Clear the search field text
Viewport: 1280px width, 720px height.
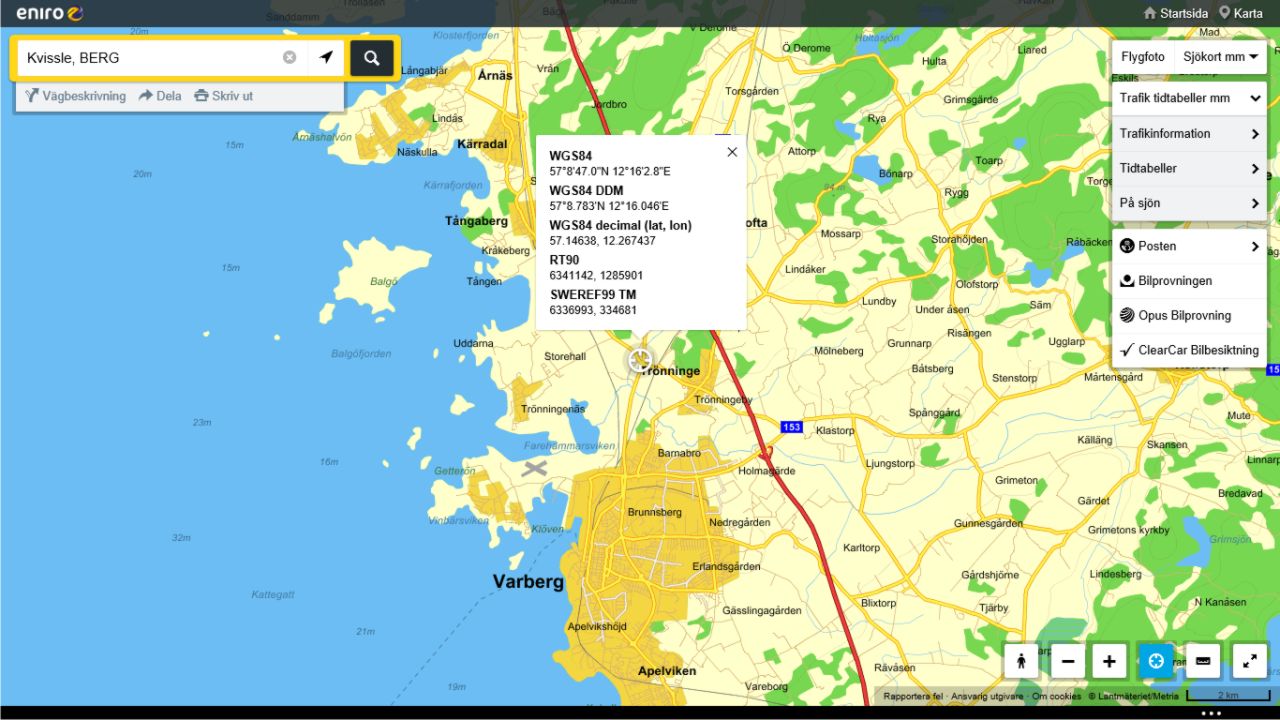(290, 58)
